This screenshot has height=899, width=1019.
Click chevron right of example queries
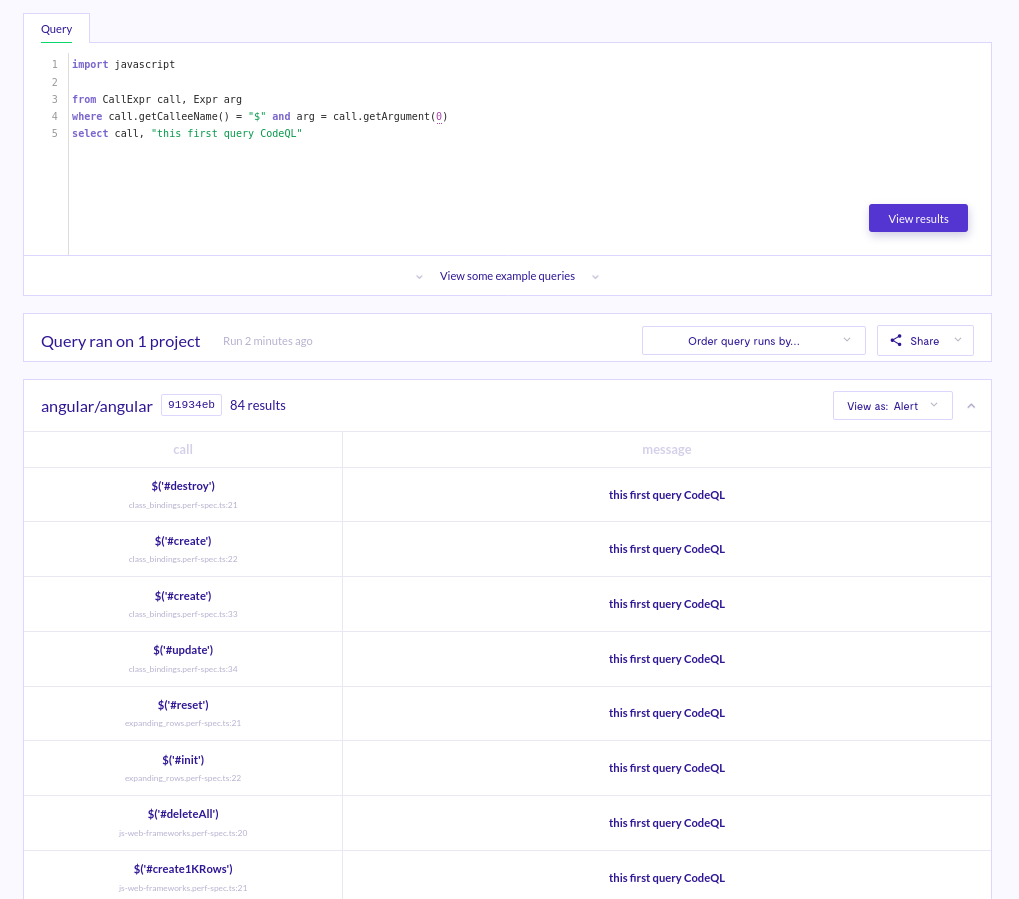595,277
